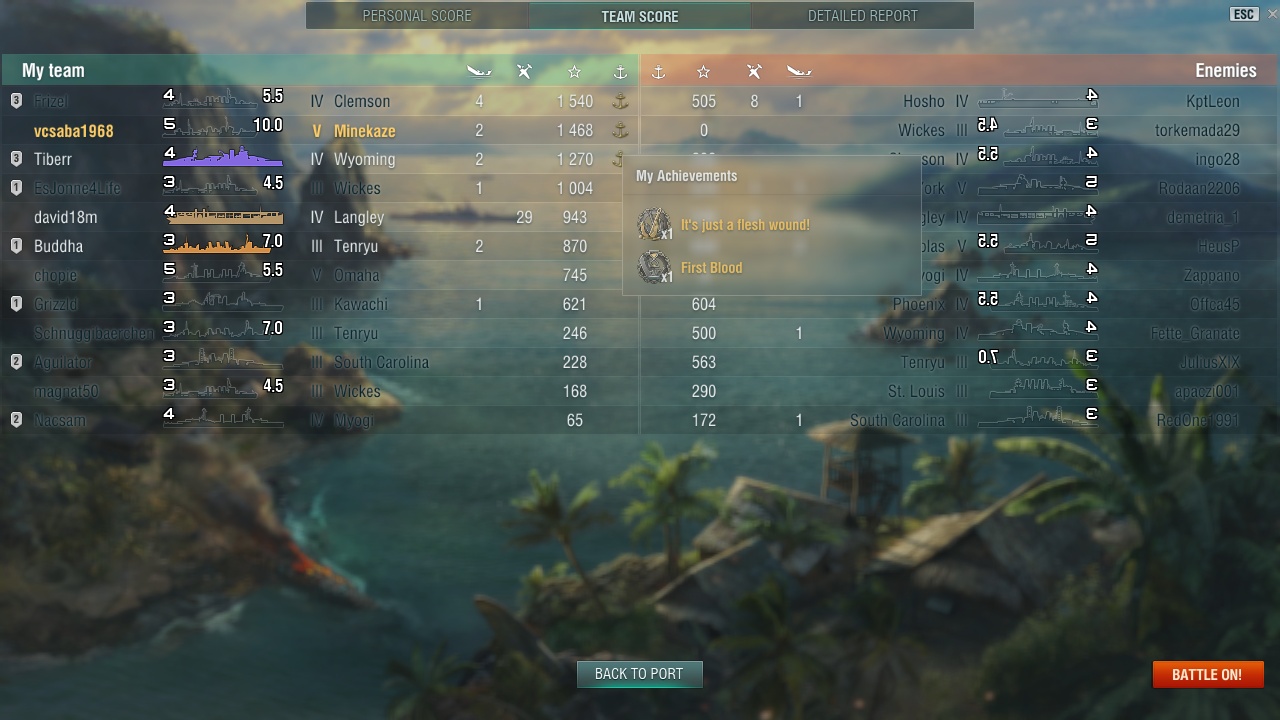Select enemy player KptLeon
Viewport: 1280px width, 720px height.
(x=1212, y=101)
